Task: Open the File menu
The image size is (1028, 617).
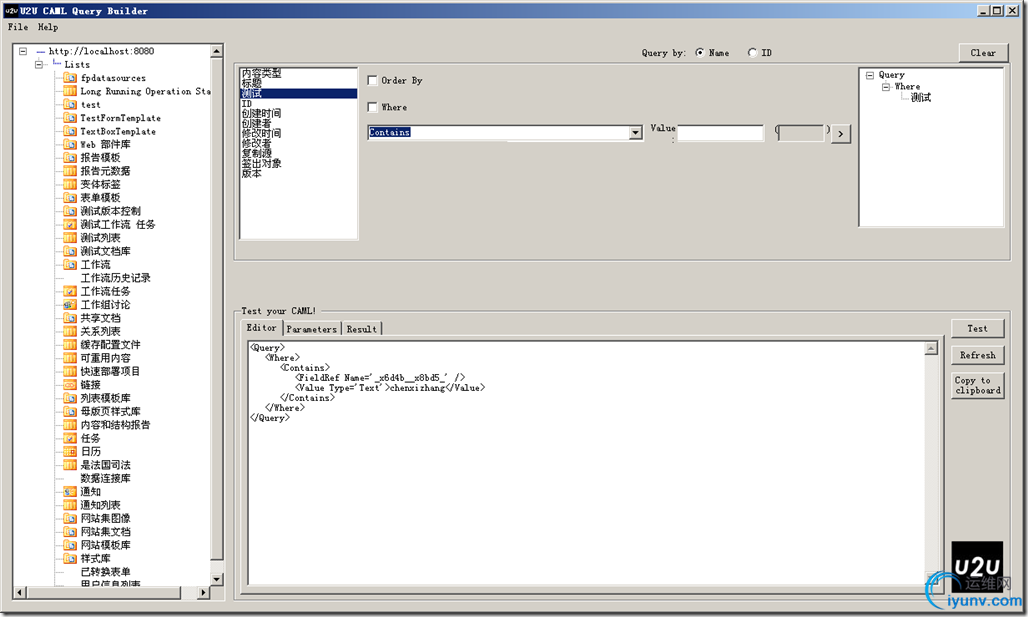Action: point(18,27)
